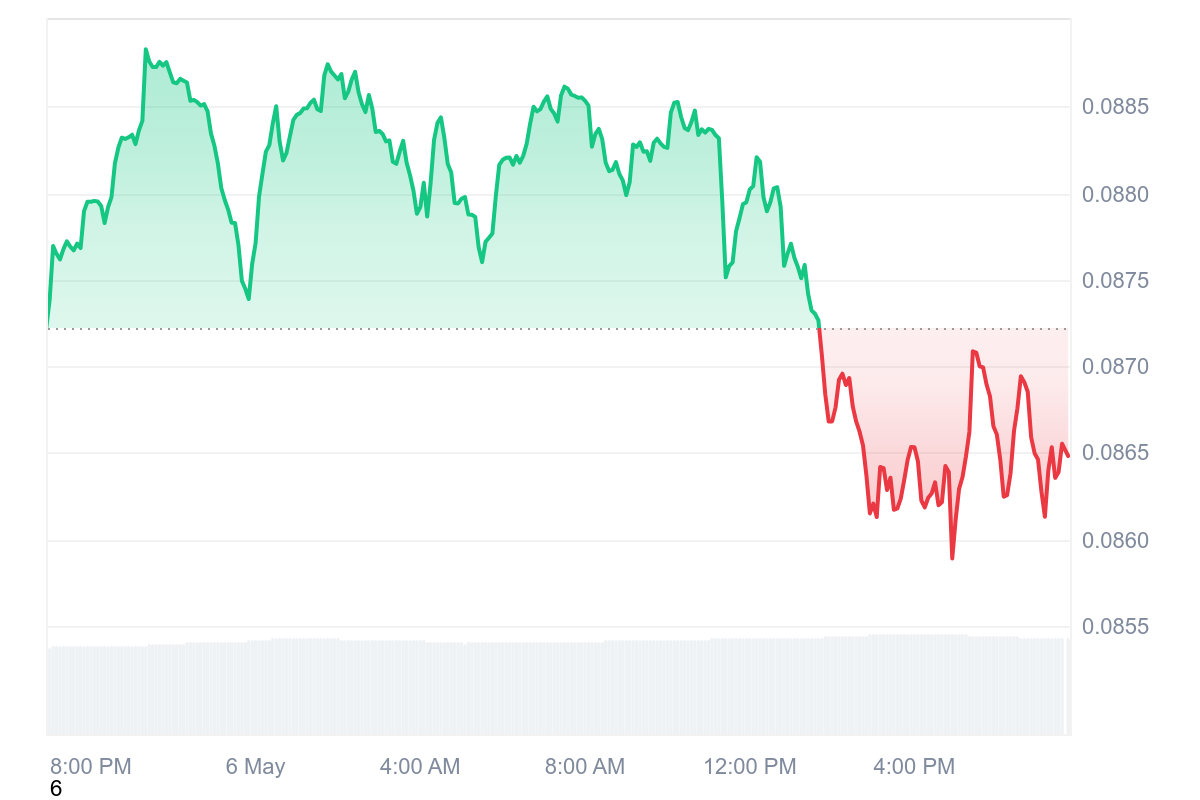Click the highest peak of the green line

pos(145,49)
